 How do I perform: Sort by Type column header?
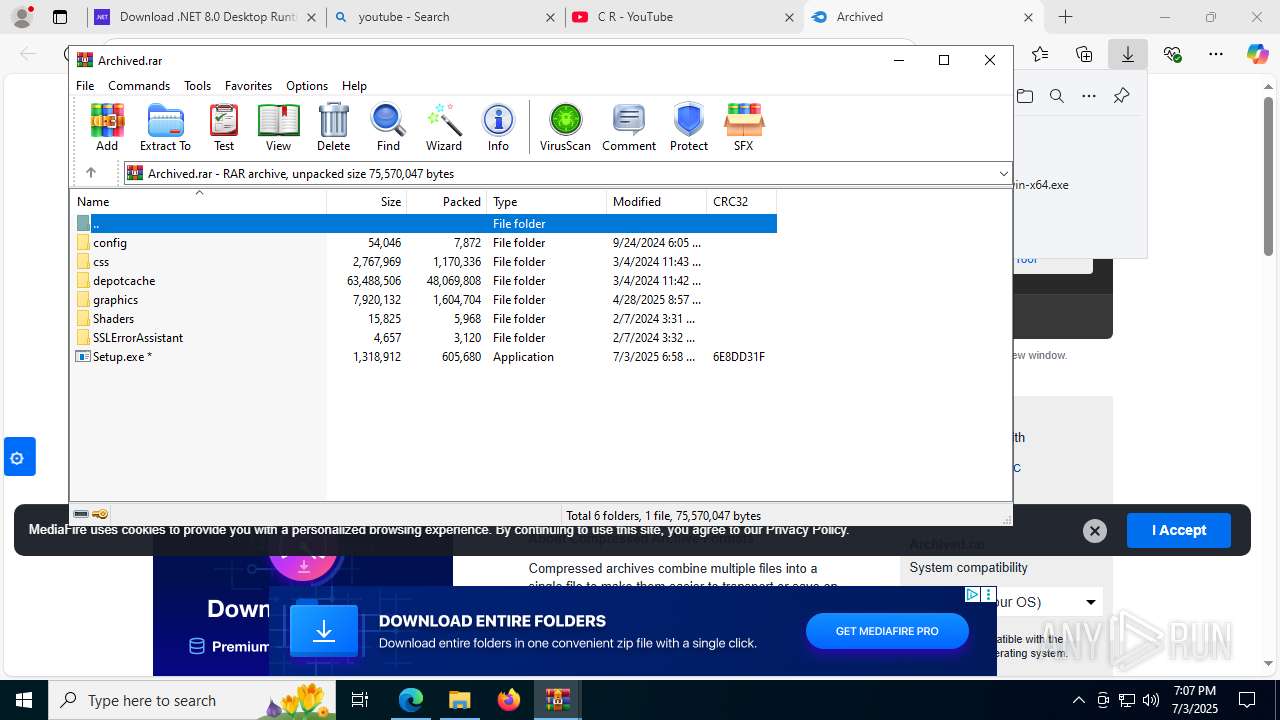(547, 202)
